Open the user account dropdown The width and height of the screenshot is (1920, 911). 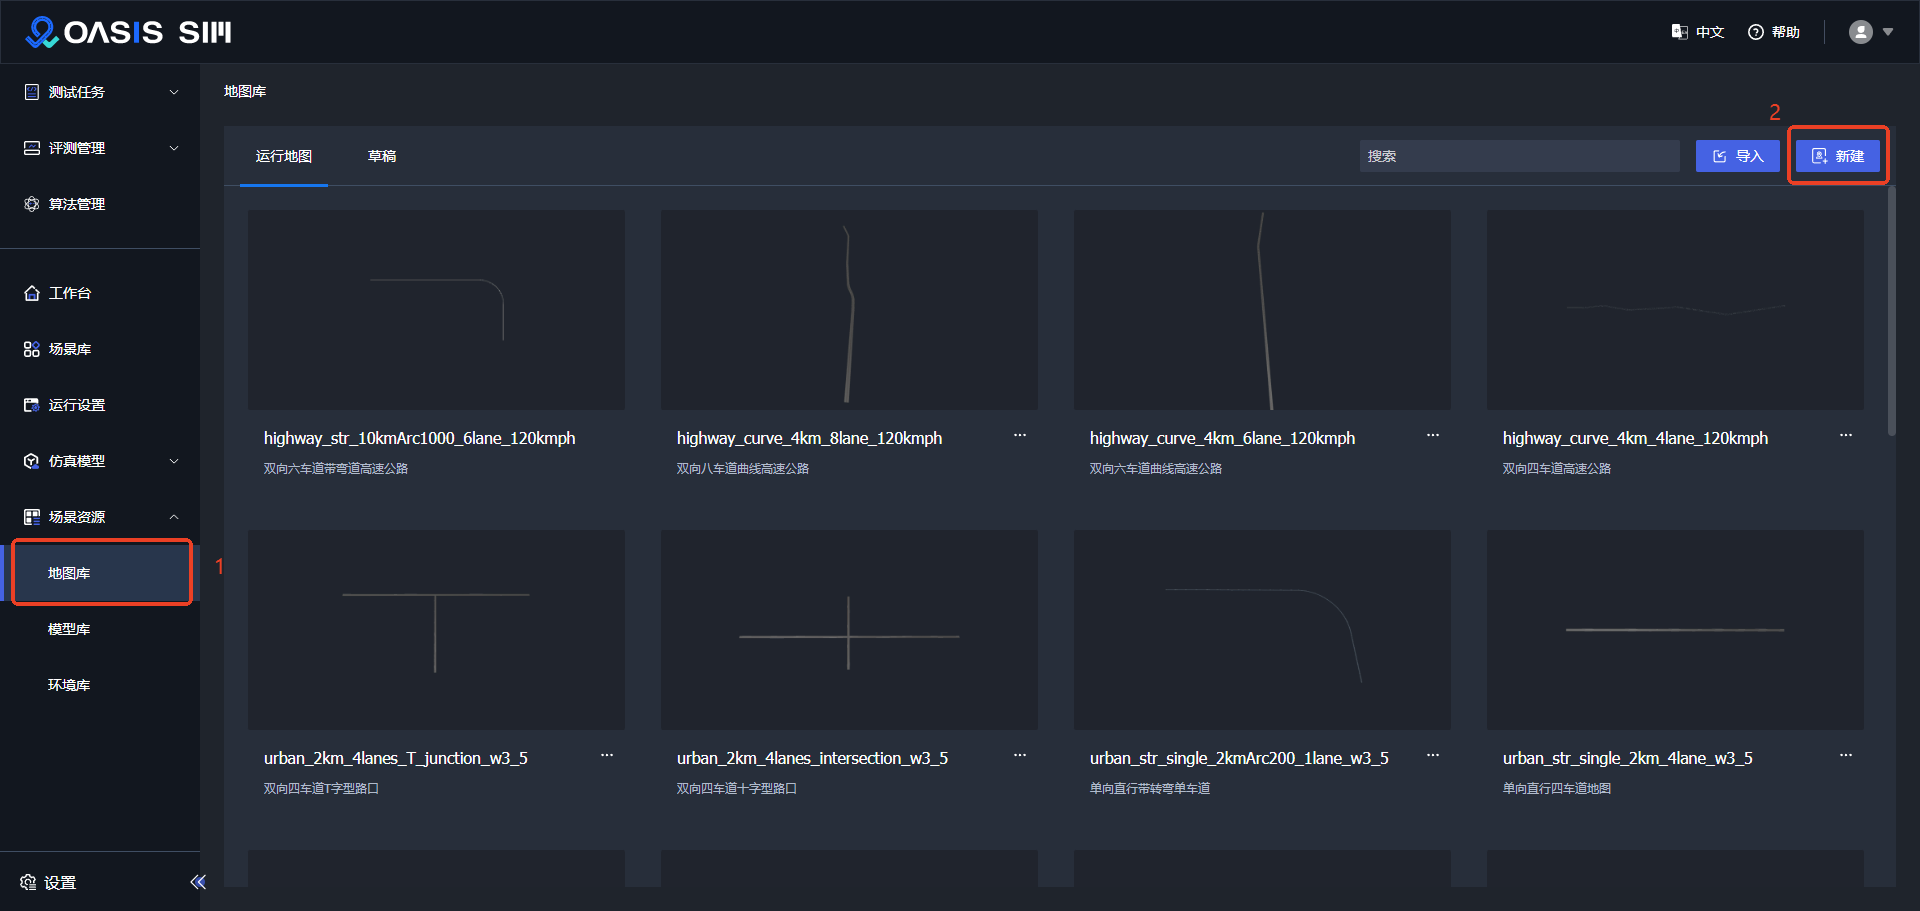[x=1870, y=32]
